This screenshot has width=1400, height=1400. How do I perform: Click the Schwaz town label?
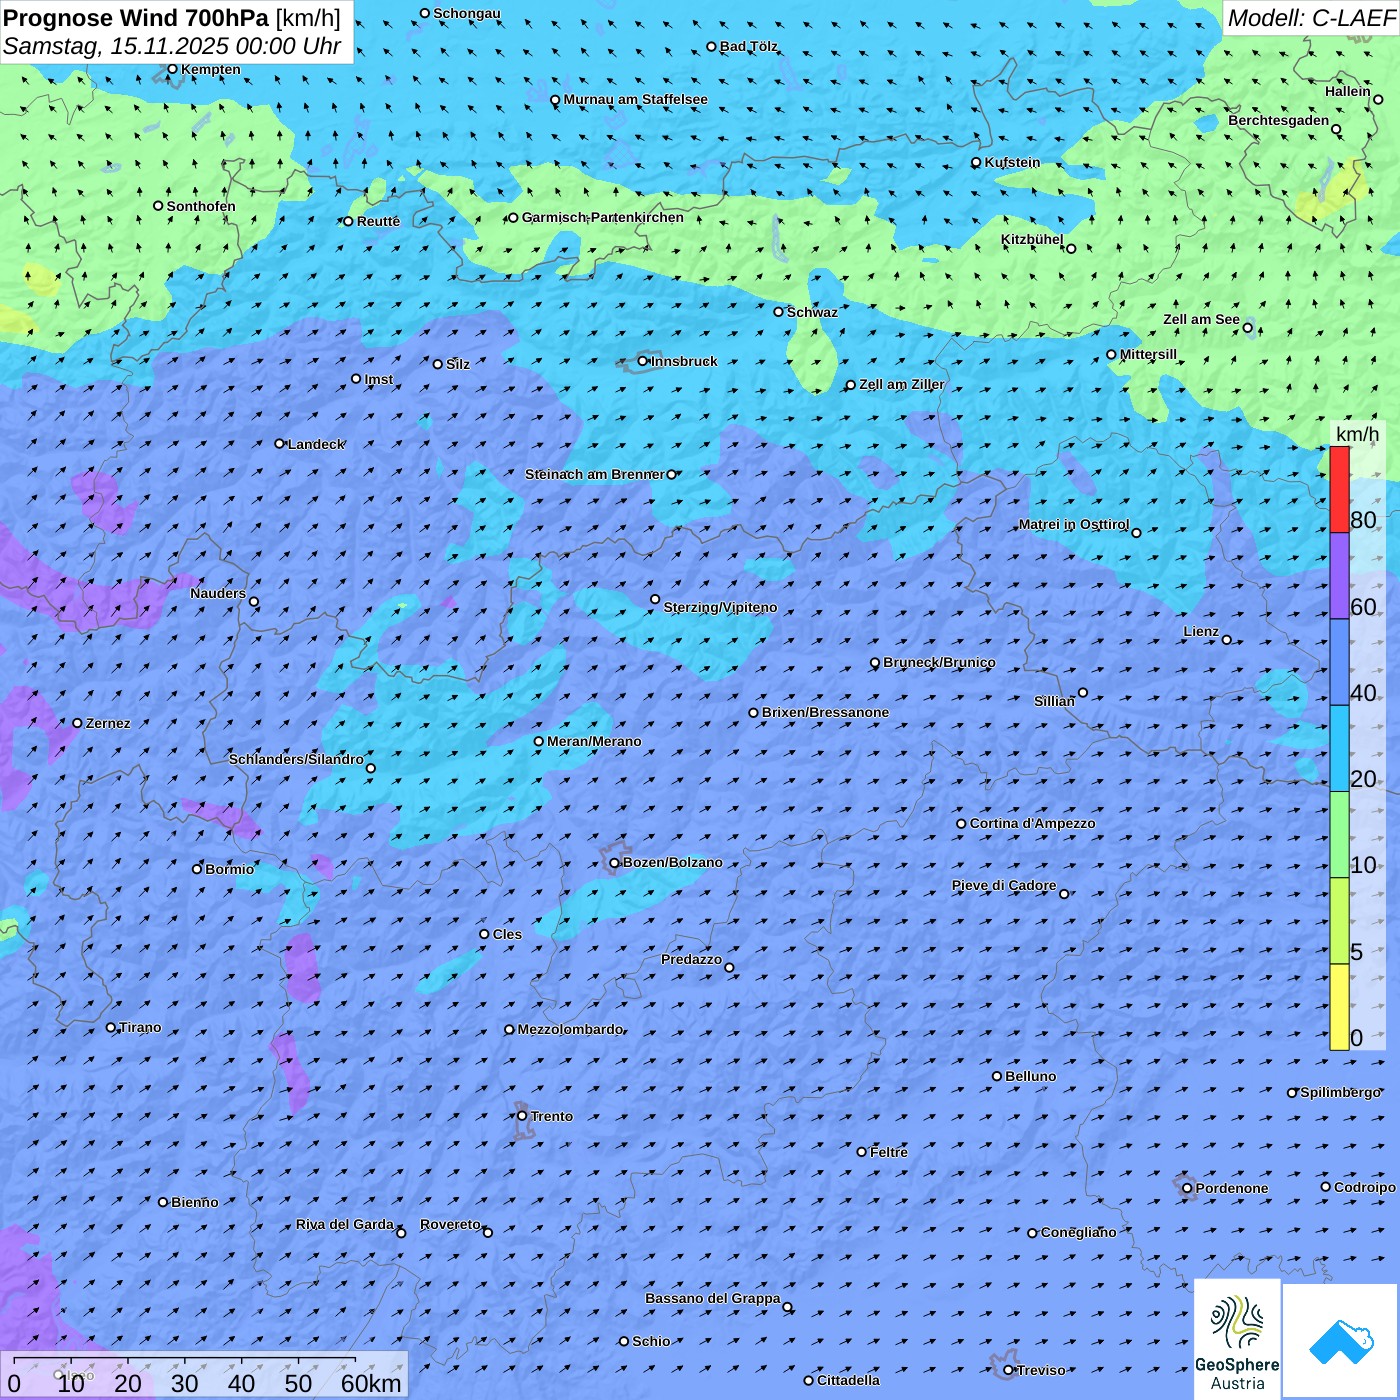[812, 312]
